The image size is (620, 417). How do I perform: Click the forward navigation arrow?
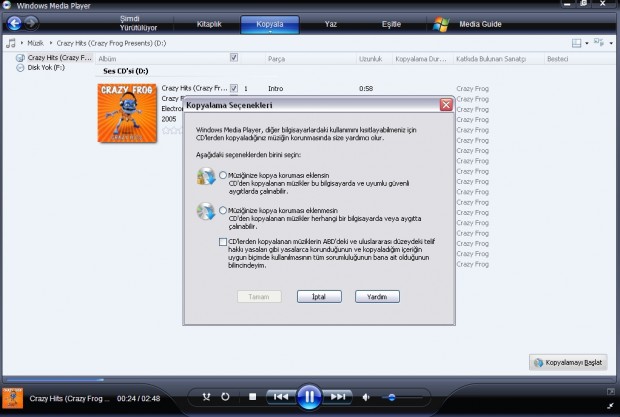tap(31, 23)
